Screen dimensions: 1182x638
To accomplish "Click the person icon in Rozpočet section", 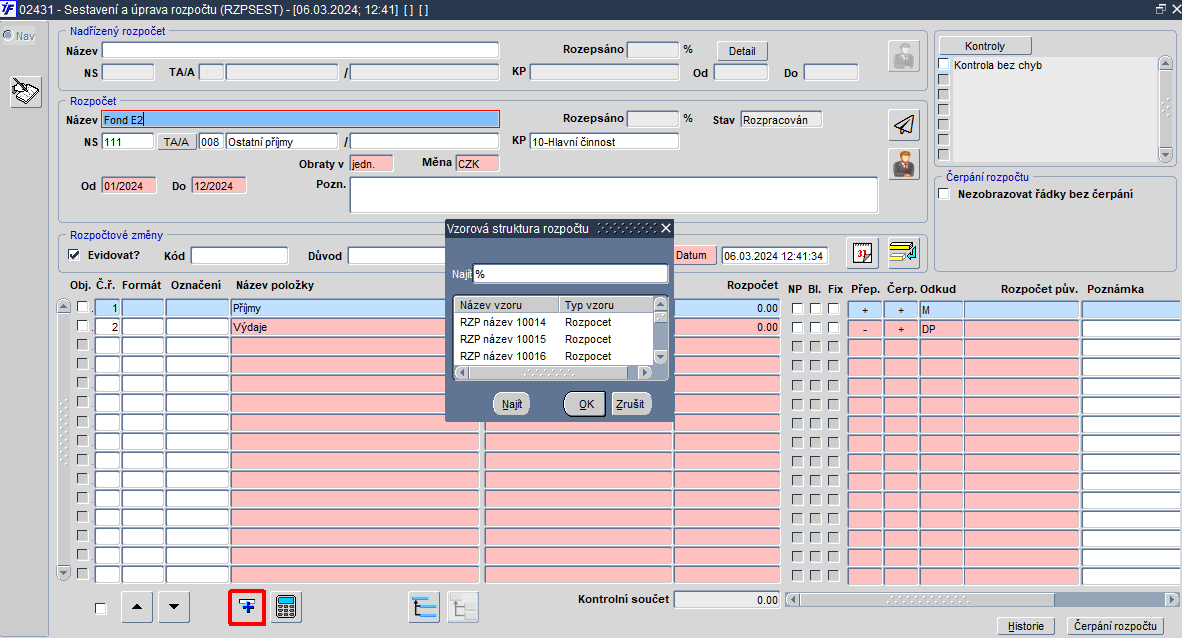I will (904, 164).
